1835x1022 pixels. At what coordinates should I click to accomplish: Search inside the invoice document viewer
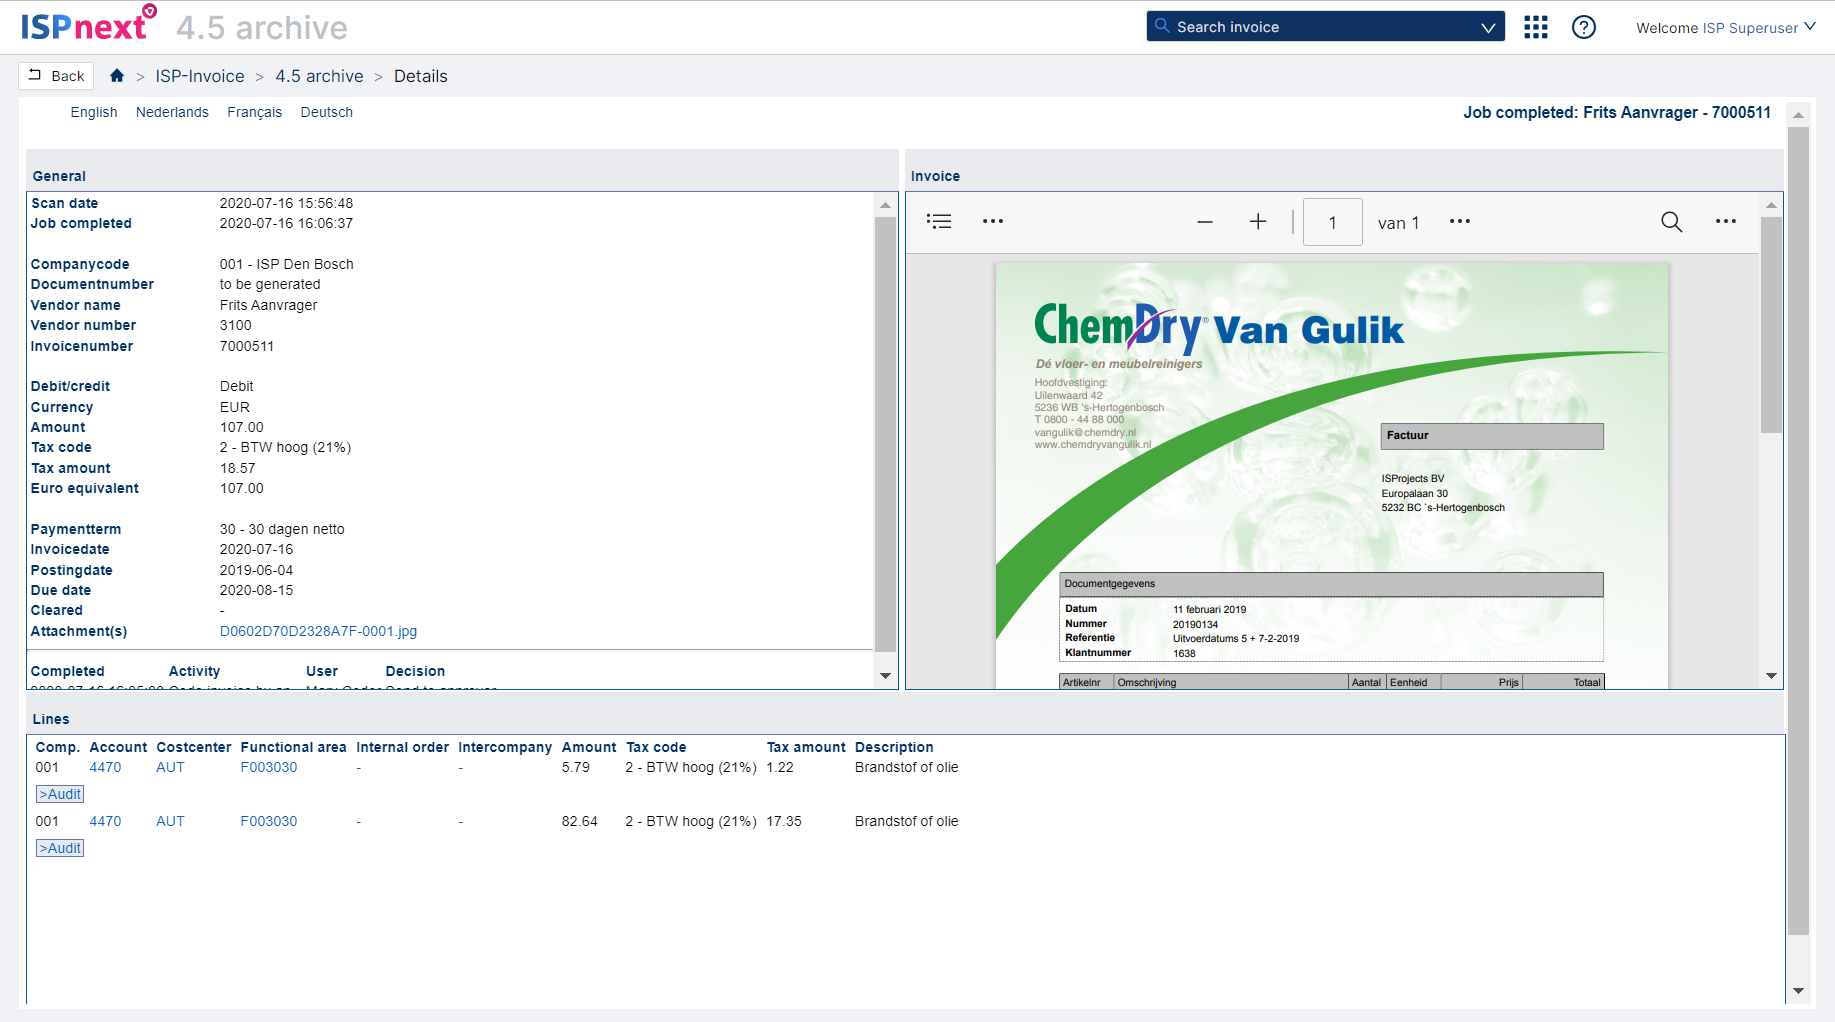pos(1671,222)
